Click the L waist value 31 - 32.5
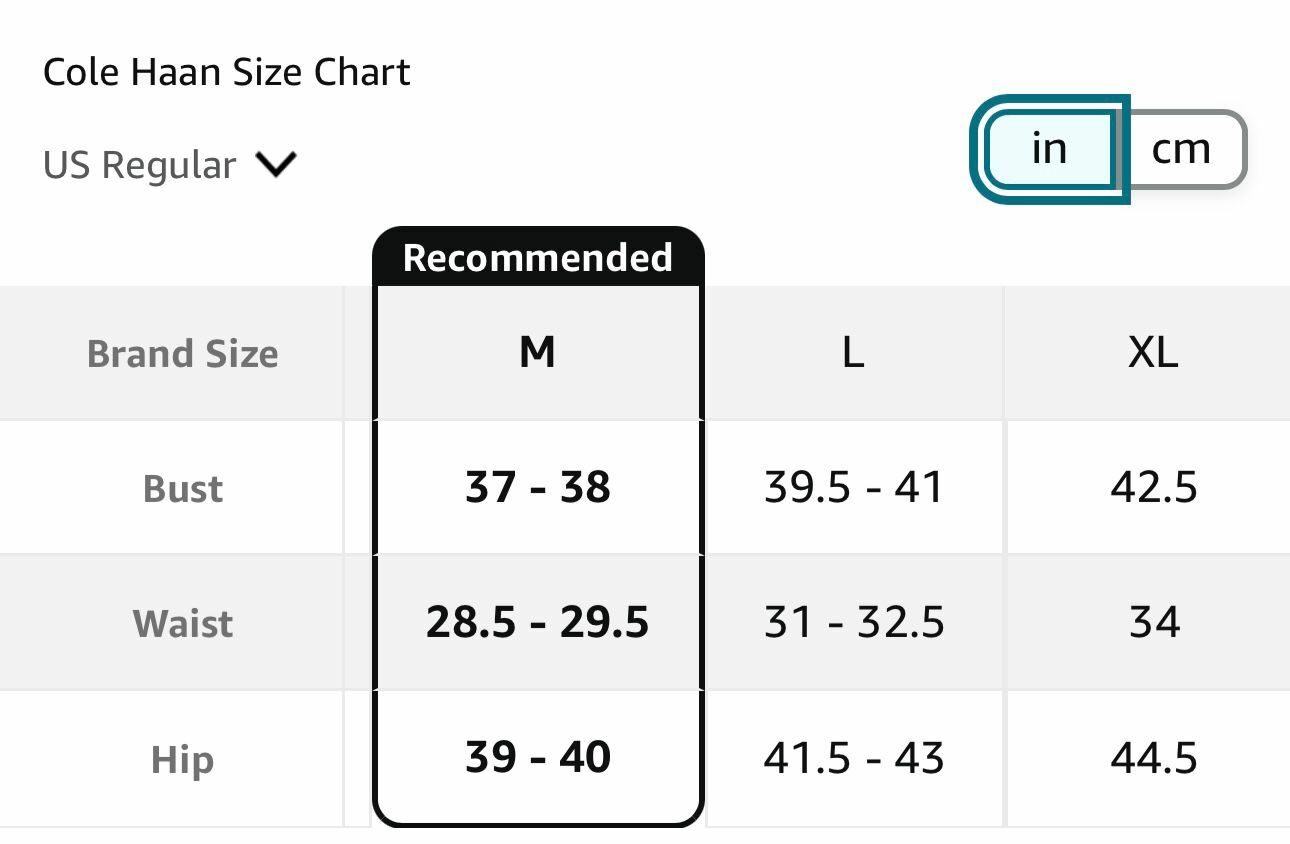 [853, 622]
